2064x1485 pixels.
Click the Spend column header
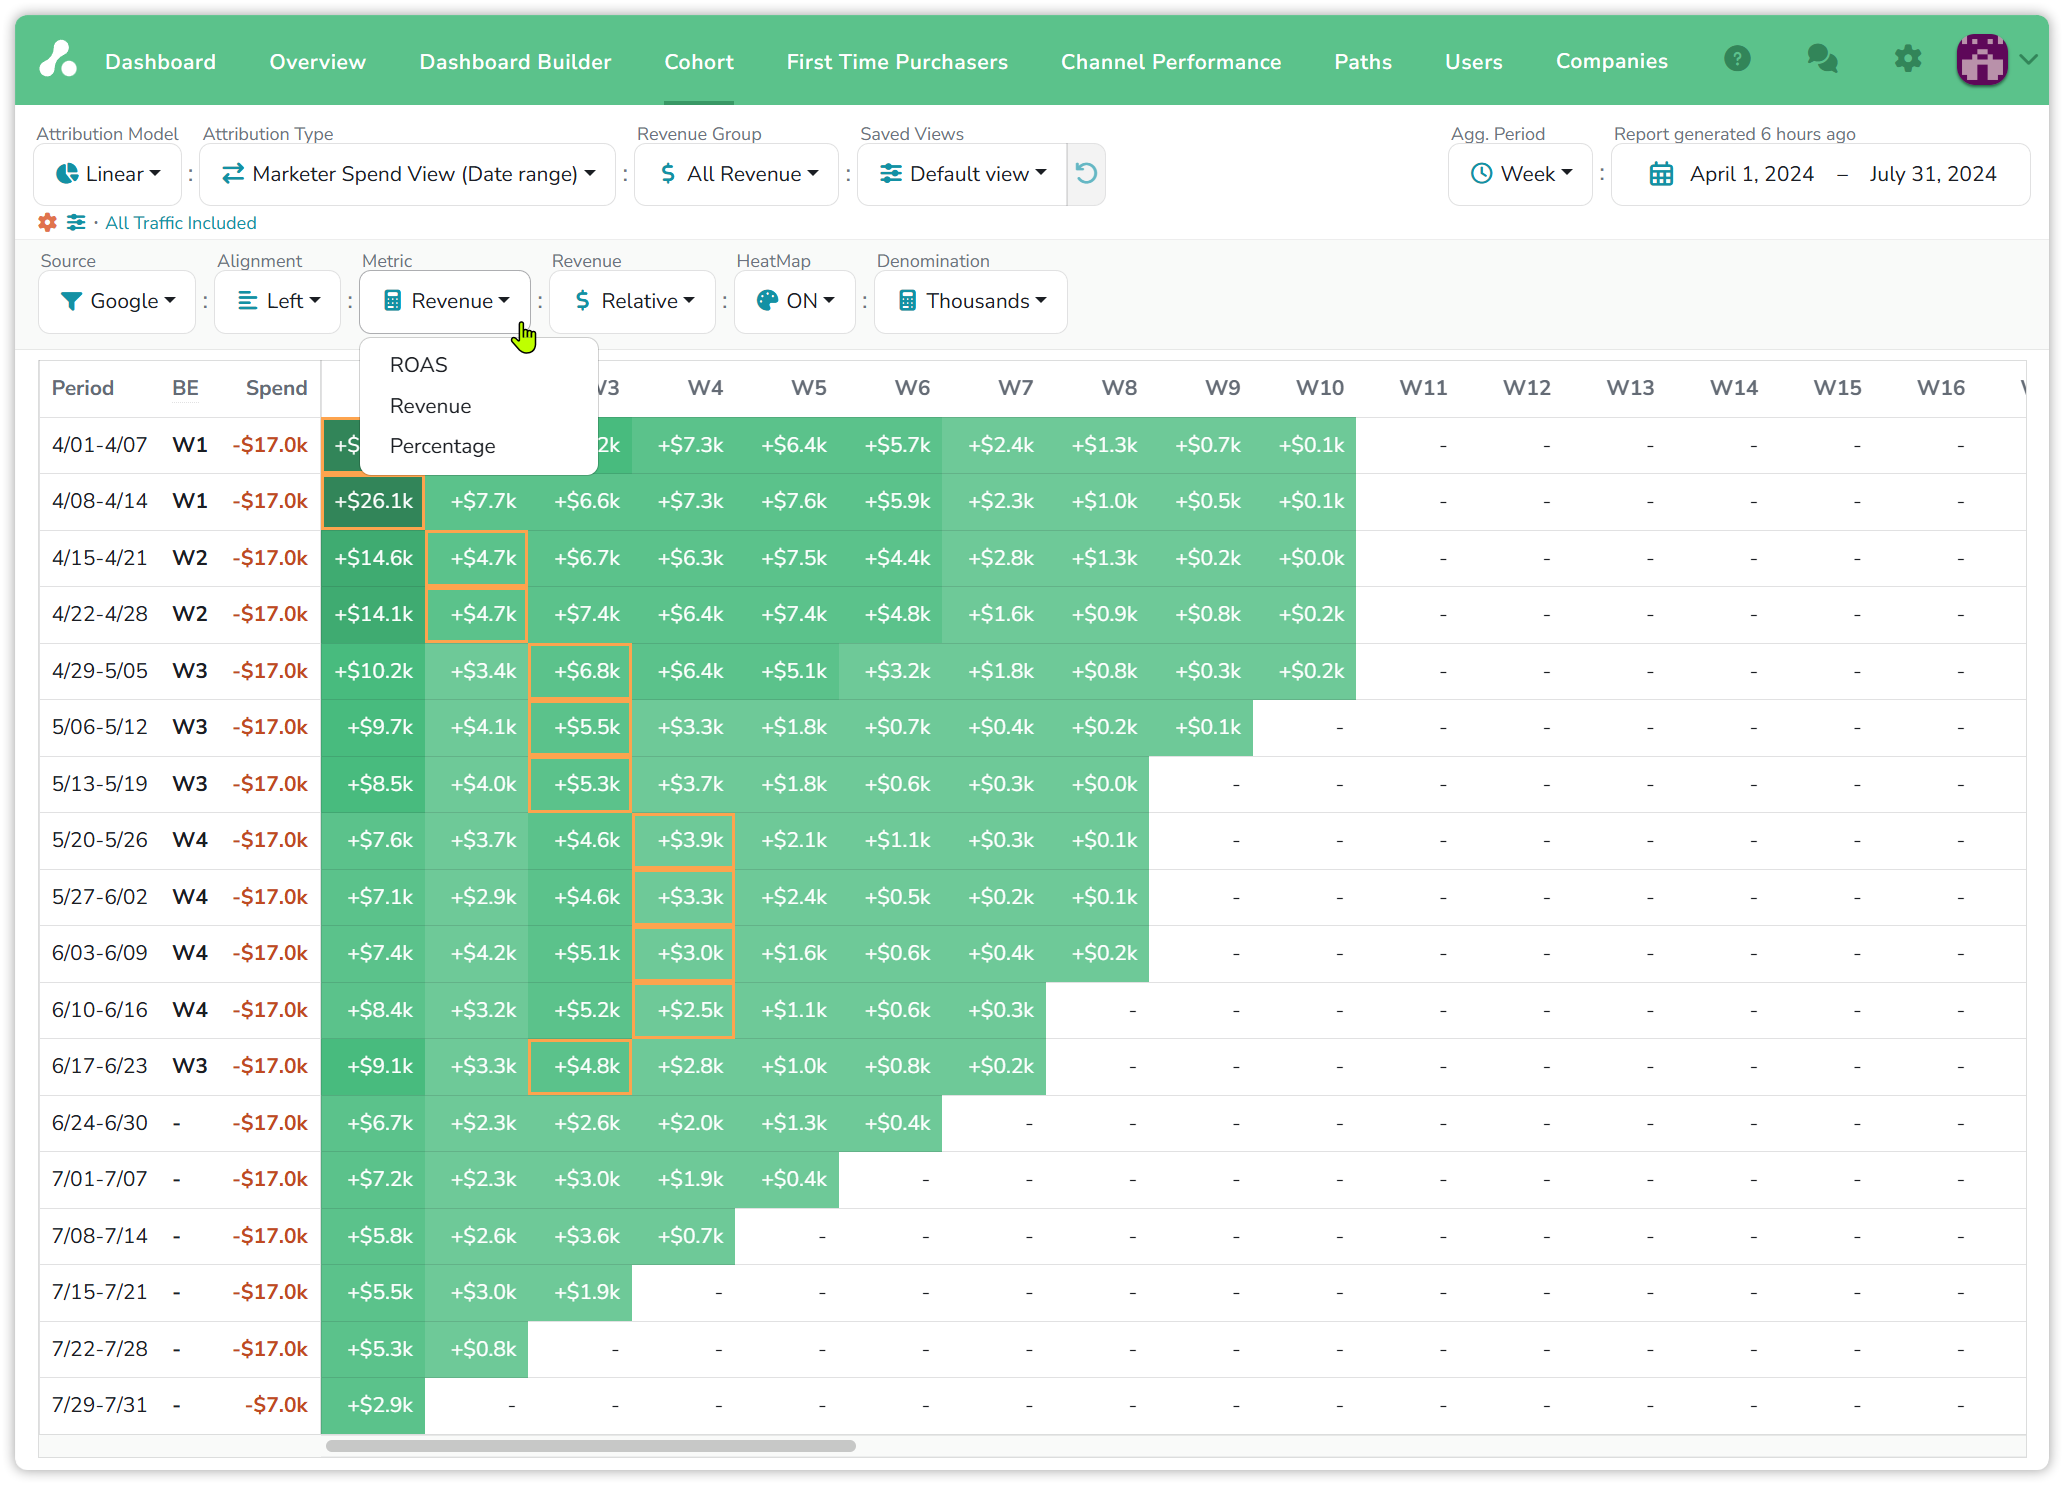point(277,388)
